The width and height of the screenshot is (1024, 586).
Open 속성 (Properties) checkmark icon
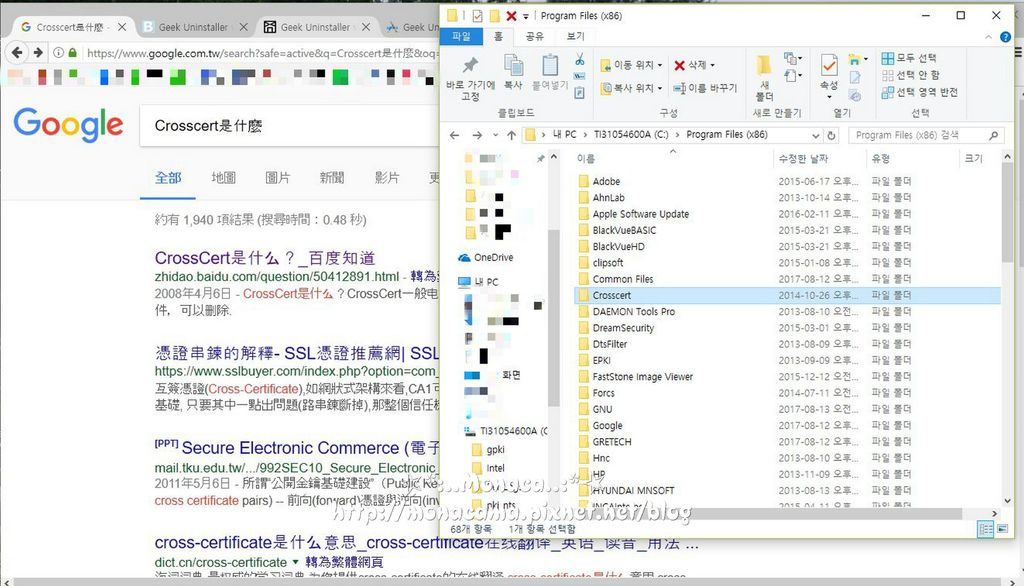click(829, 65)
